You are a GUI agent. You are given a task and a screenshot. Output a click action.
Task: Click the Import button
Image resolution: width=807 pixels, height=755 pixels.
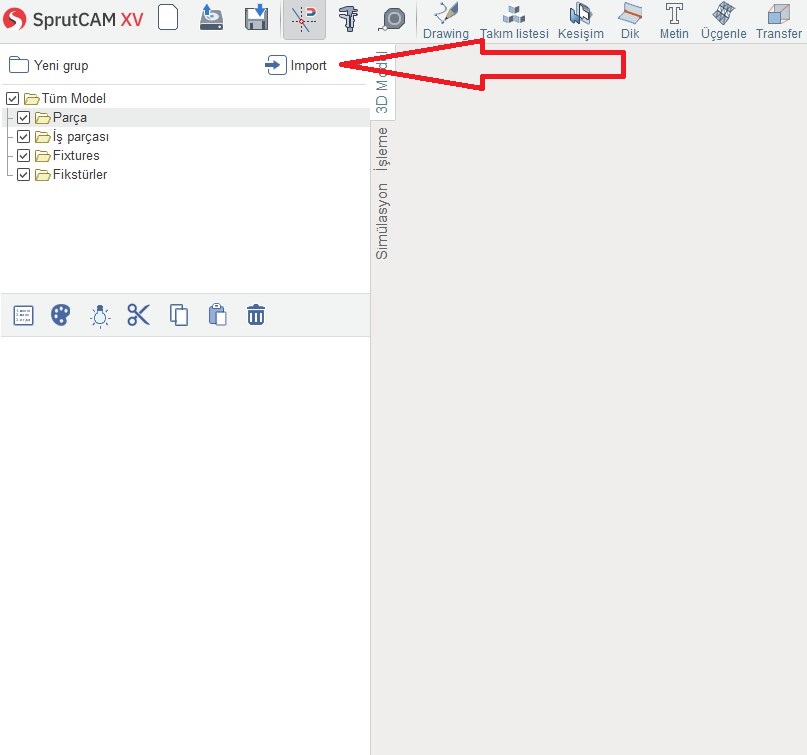pyautogui.click(x=297, y=66)
